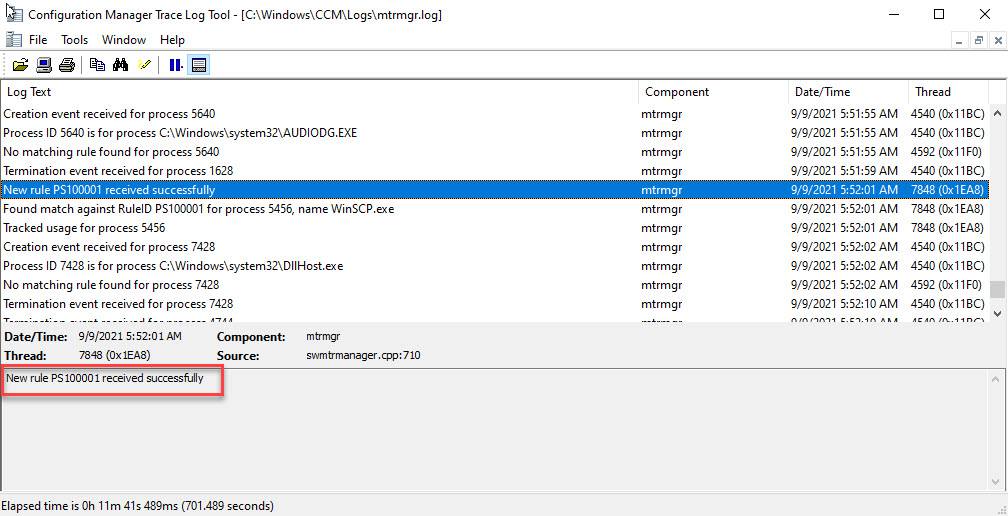
Task: Toggle the Show/Hide details pane icon
Action: 199,65
